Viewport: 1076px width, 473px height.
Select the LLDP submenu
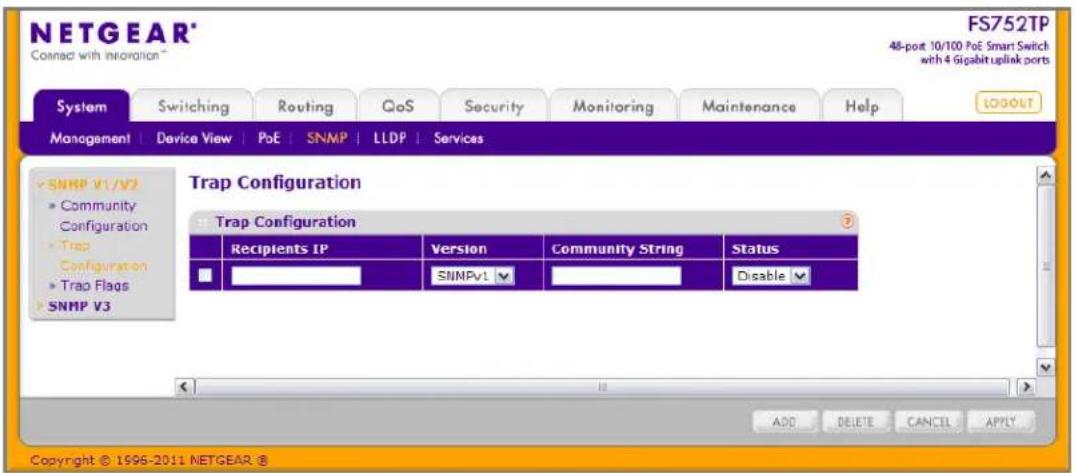click(390, 139)
